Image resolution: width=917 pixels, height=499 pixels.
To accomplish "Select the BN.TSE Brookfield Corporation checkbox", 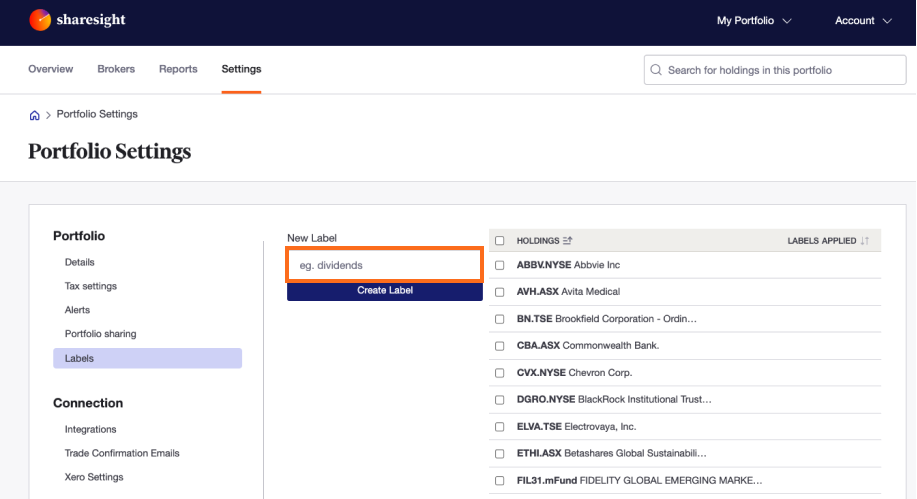I will tap(499, 319).
